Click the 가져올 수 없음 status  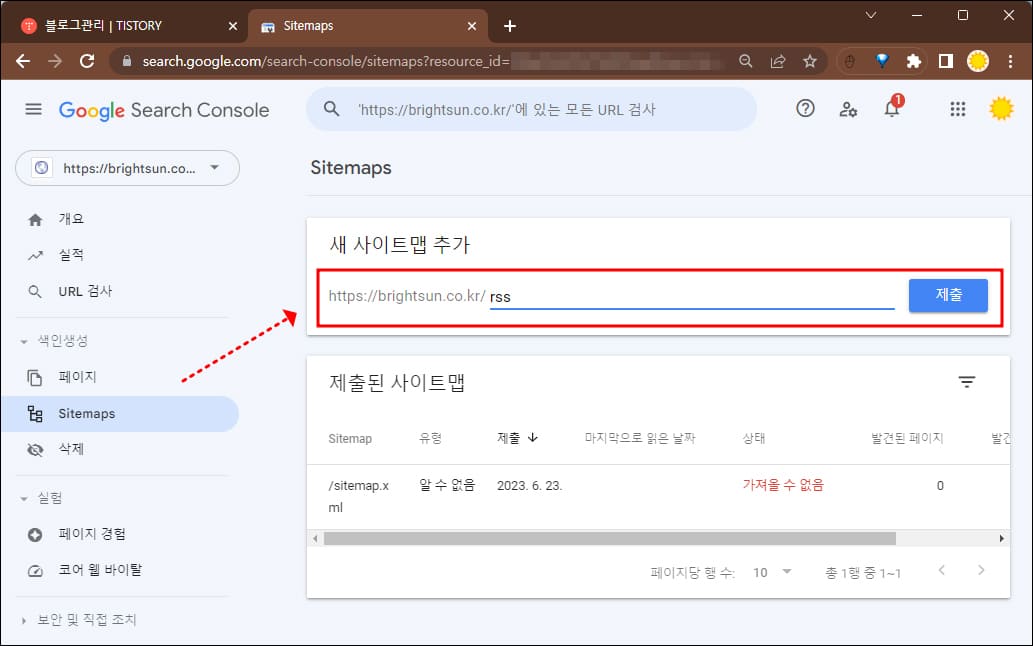(783, 485)
